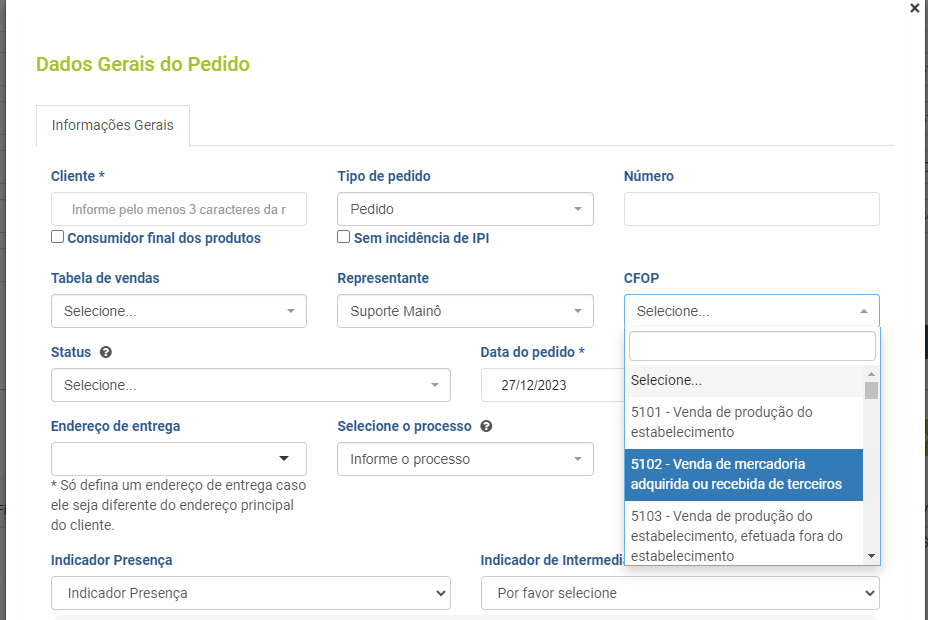Collapse the CFOP dropdown

[x=752, y=311]
